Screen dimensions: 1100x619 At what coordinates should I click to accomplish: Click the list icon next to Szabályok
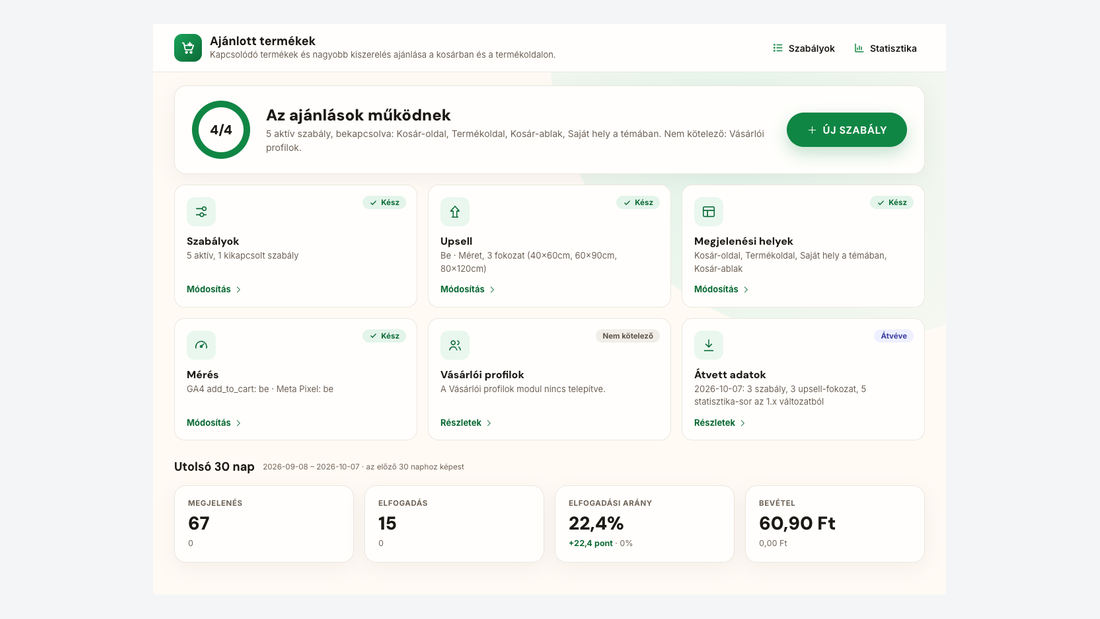click(x=777, y=48)
